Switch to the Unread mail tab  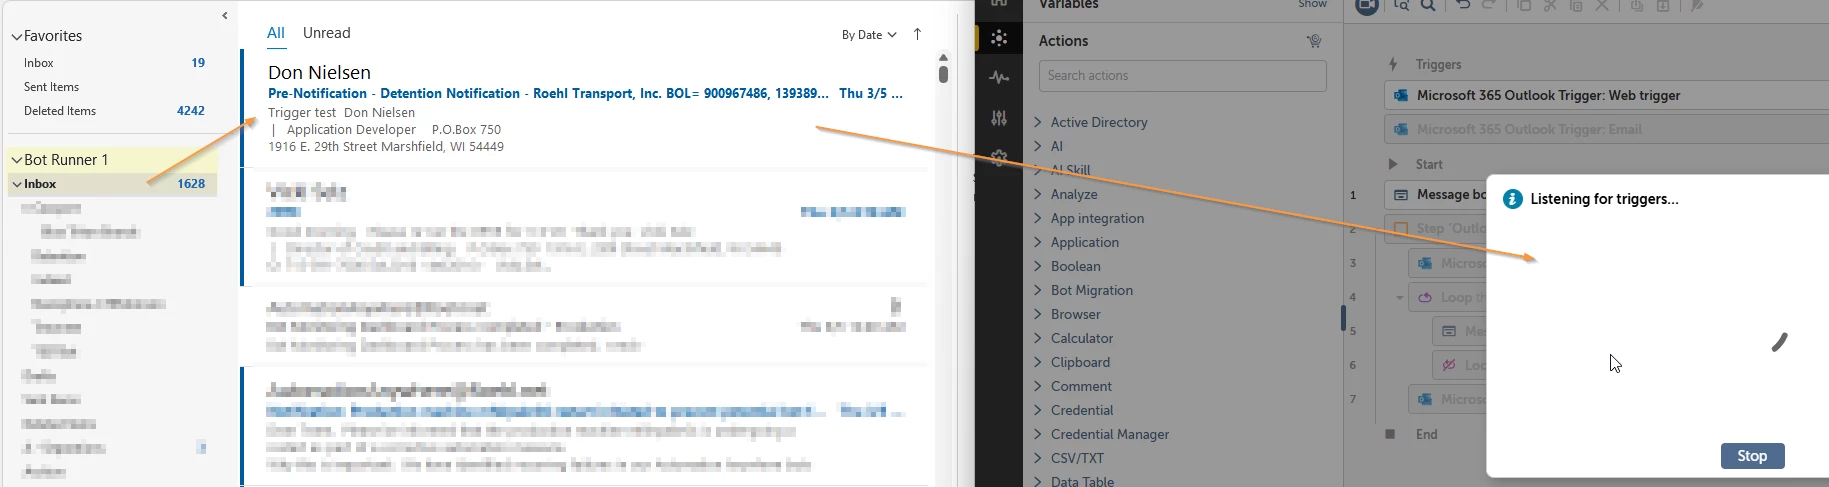coord(327,33)
